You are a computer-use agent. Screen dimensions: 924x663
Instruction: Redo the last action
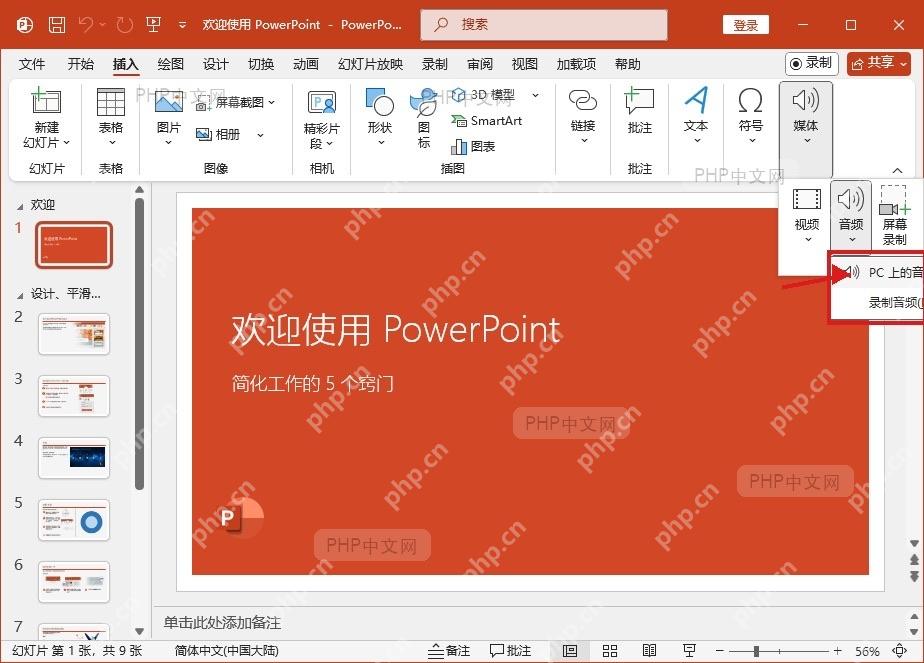[124, 25]
